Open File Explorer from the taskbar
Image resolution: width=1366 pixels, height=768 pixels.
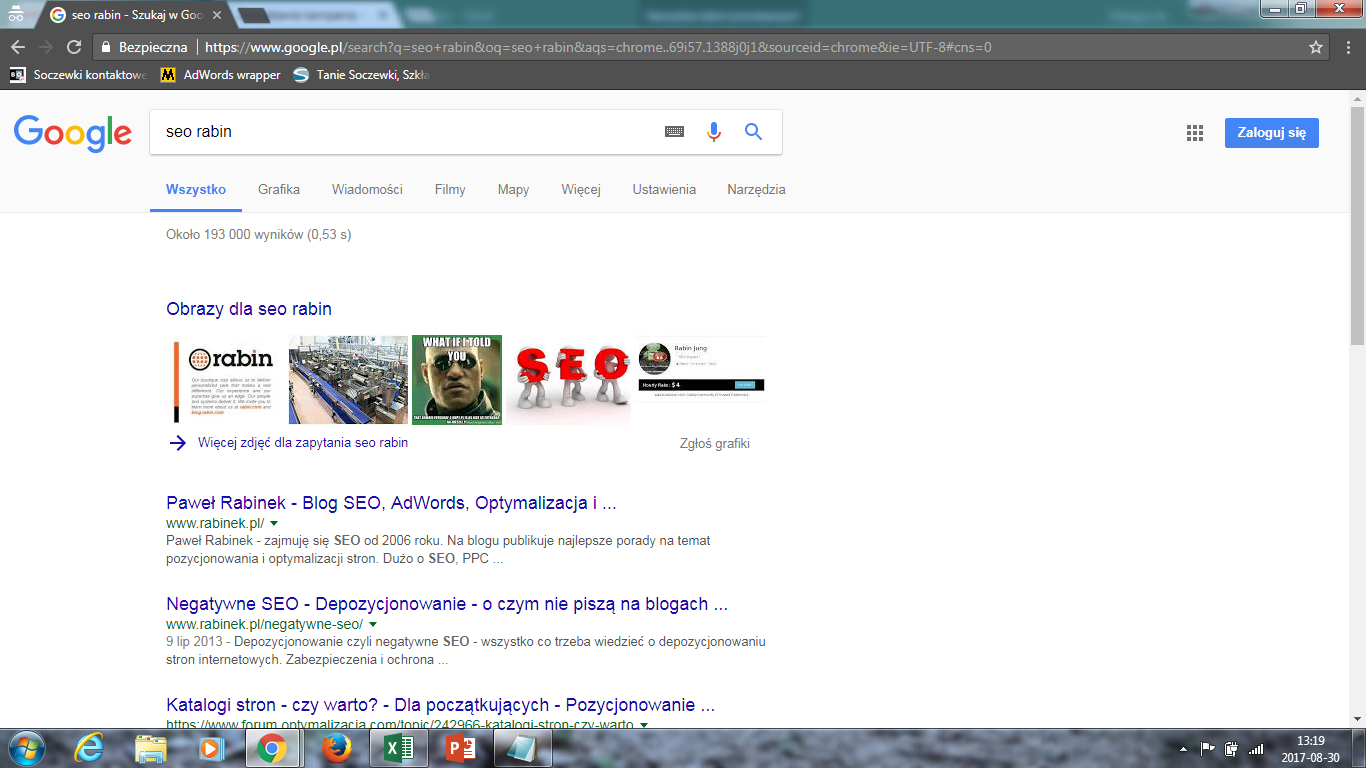tap(151, 748)
